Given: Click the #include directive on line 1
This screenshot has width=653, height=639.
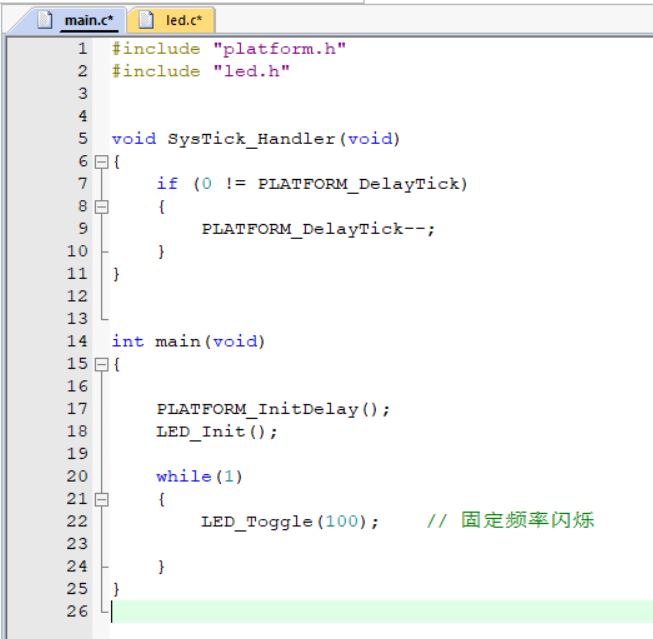Looking at the screenshot, I should tap(156, 49).
